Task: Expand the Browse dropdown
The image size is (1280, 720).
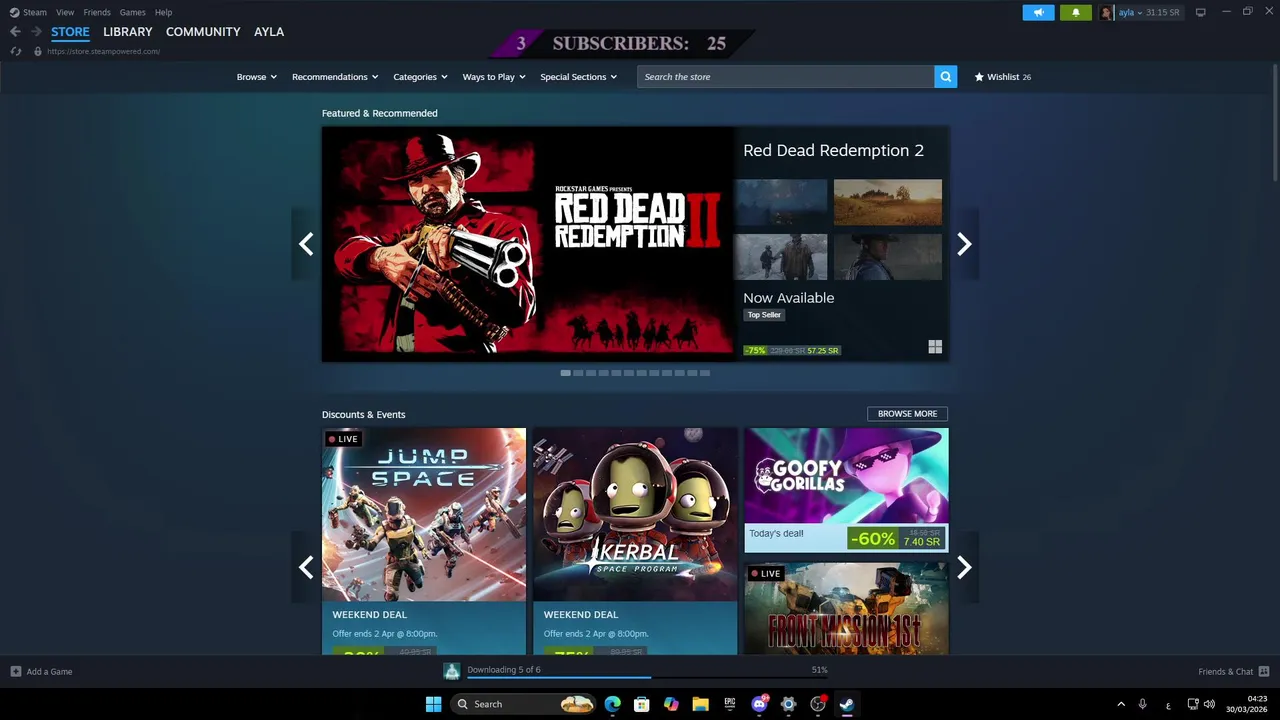Action: tap(256, 77)
